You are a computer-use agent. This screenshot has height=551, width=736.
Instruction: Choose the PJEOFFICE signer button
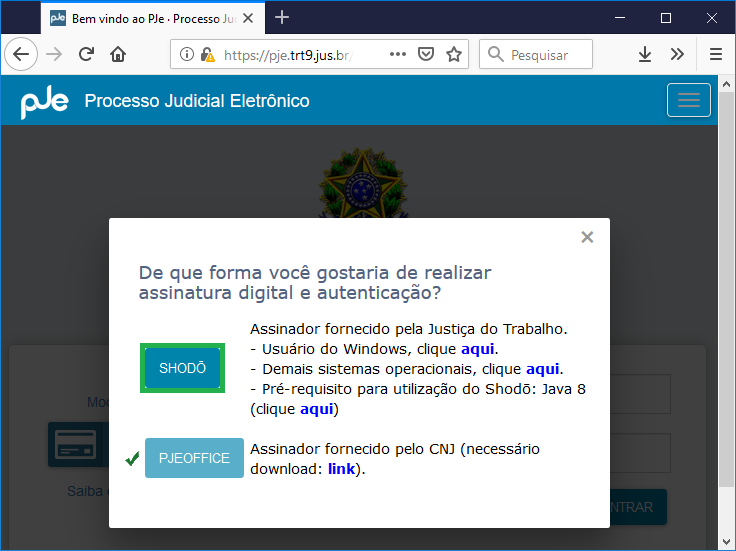pos(194,458)
